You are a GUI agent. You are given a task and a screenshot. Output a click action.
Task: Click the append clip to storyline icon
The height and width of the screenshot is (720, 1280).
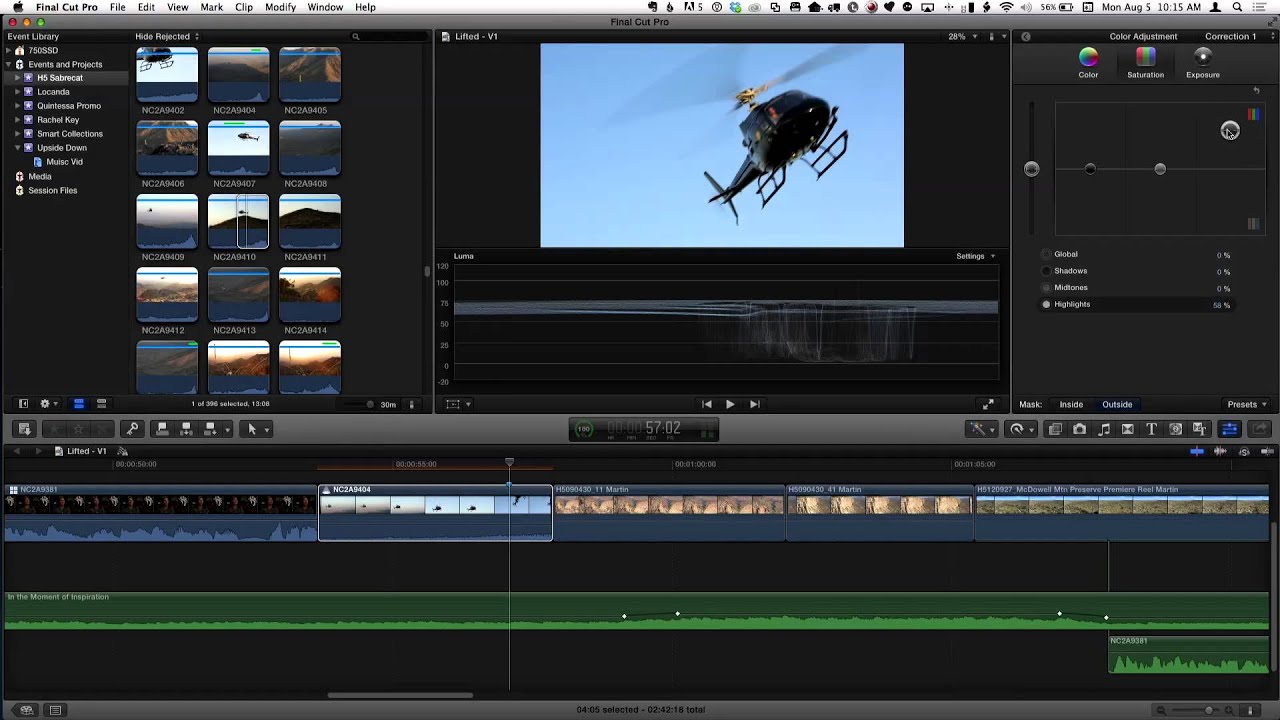pyautogui.click(x=210, y=429)
